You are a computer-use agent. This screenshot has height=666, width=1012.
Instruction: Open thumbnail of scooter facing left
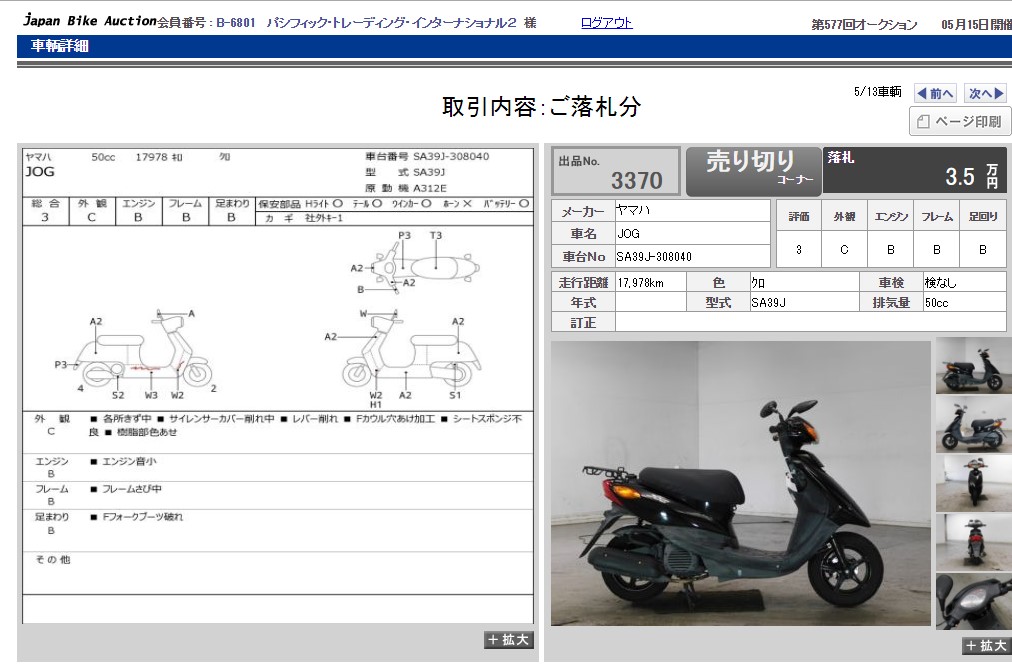pyautogui.click(x=973, y=425)
